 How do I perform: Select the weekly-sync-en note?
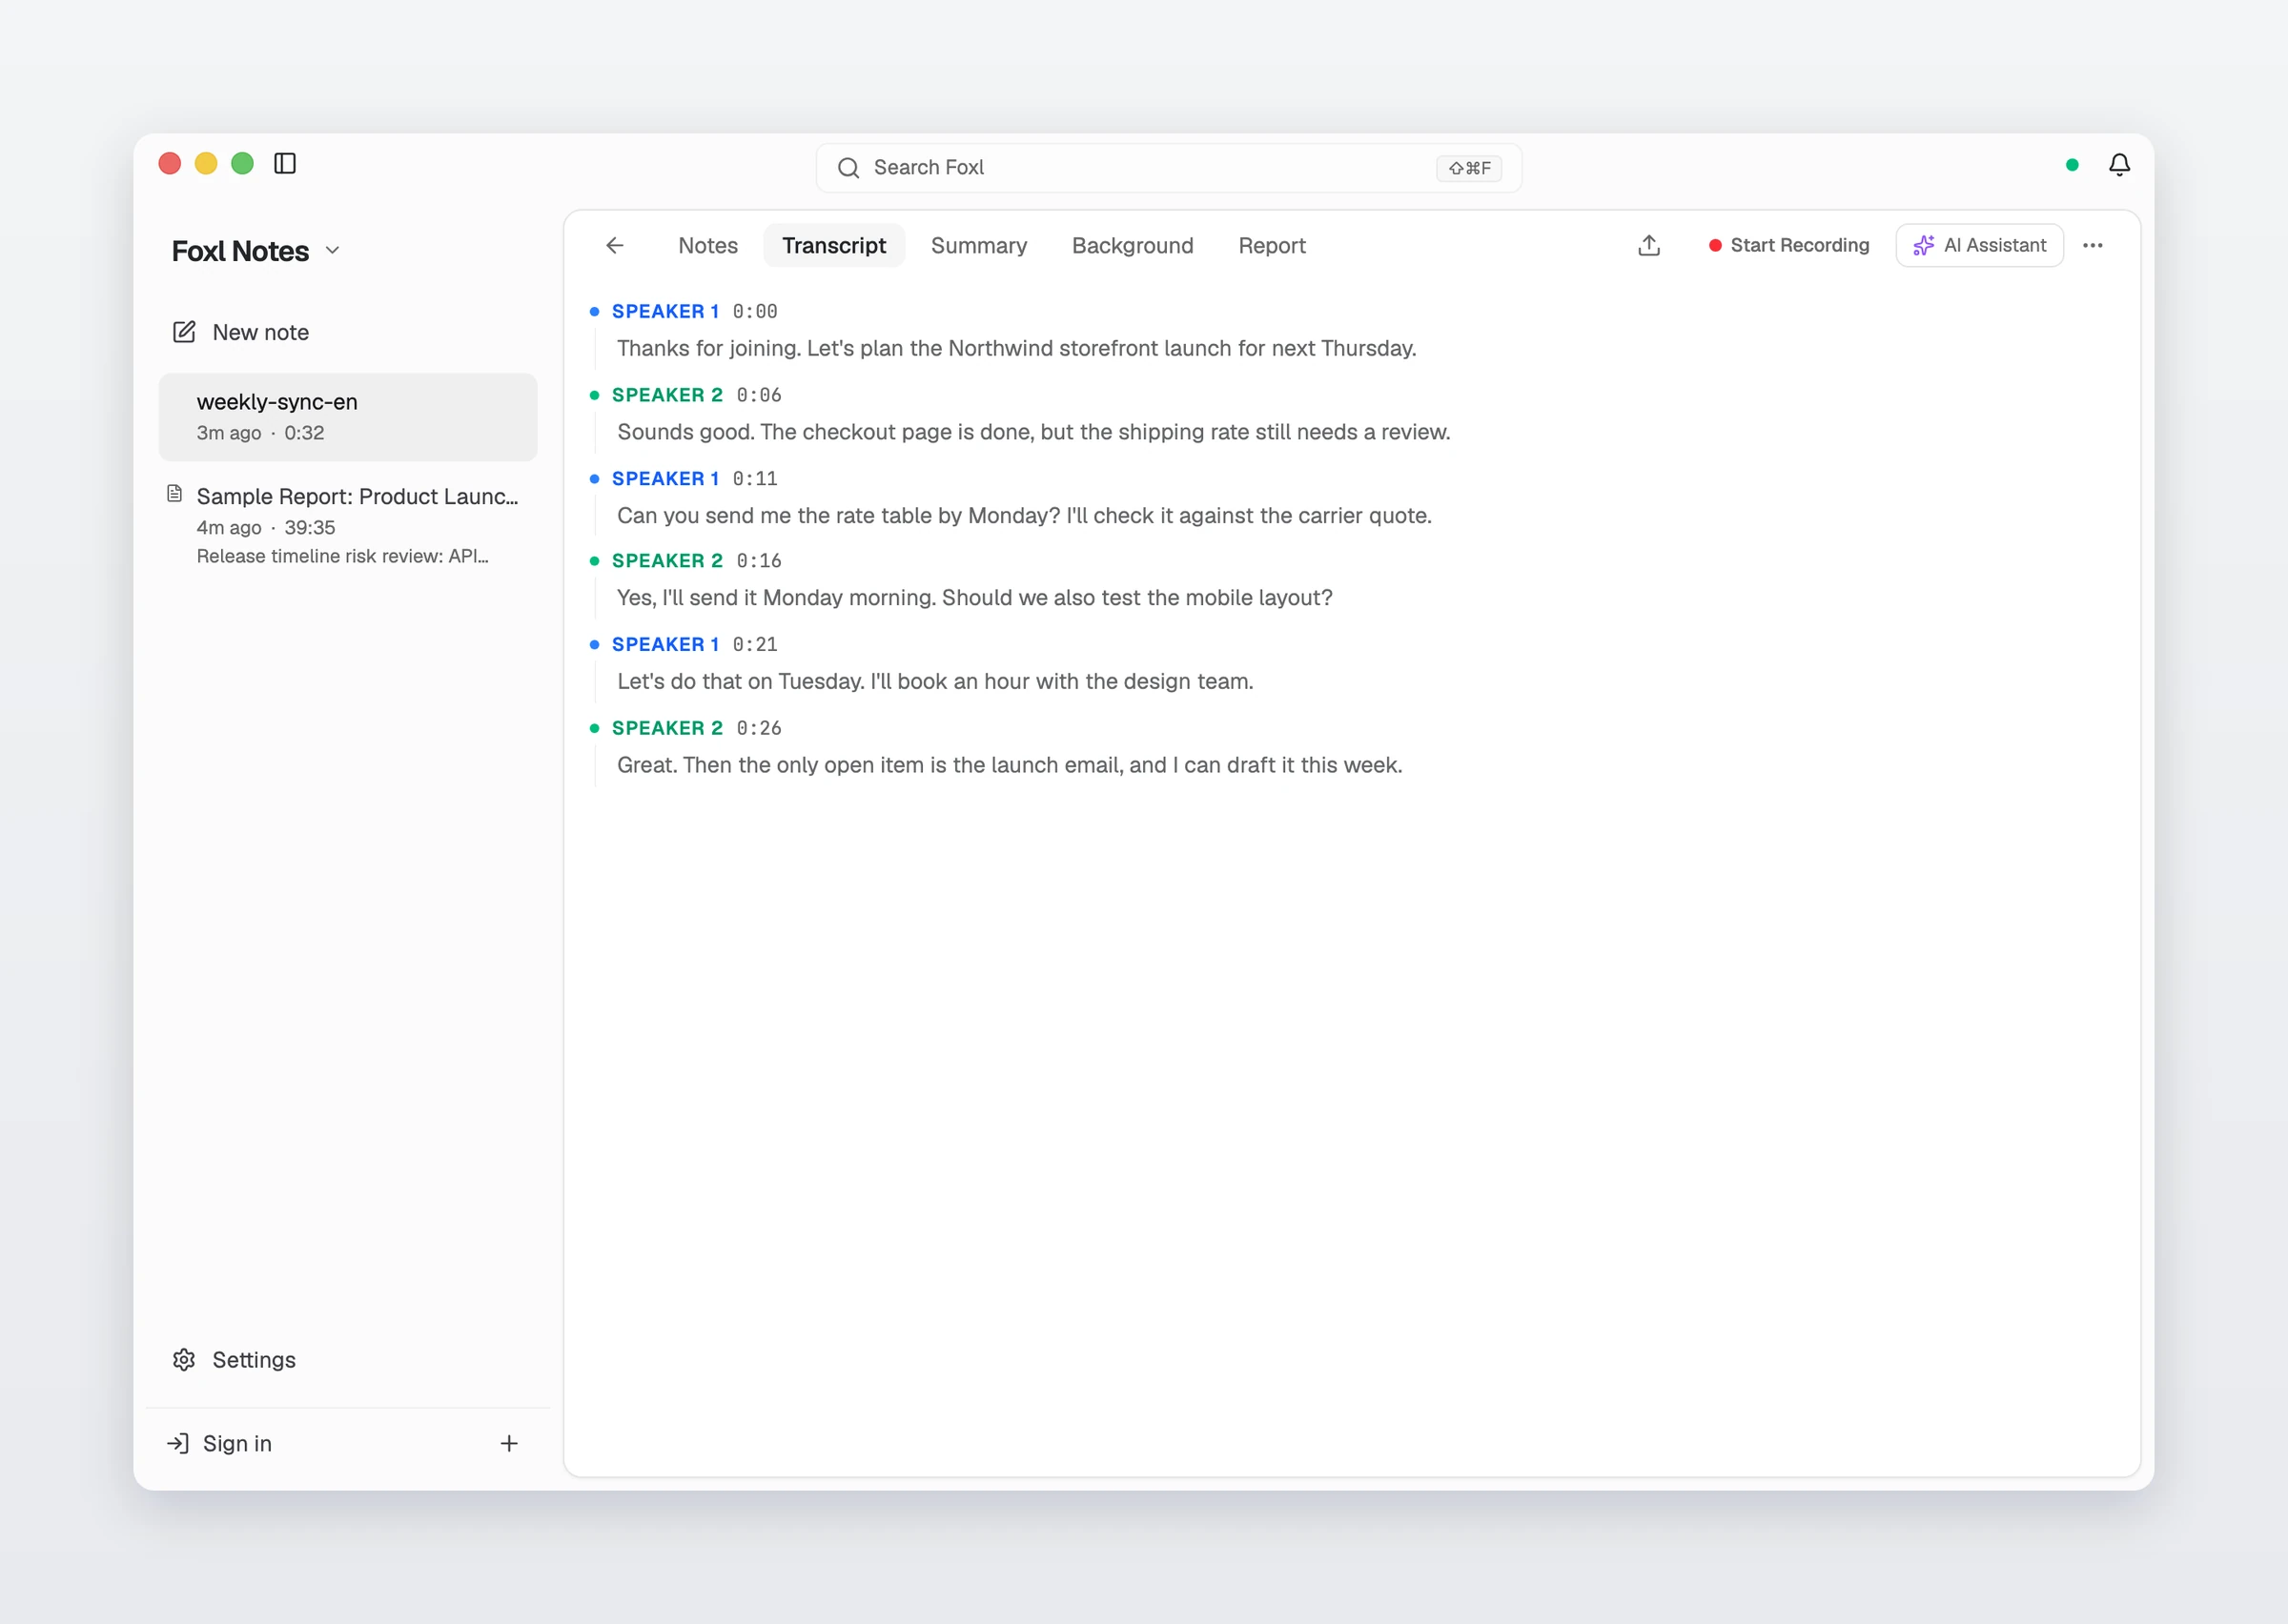tap(348, 417)
